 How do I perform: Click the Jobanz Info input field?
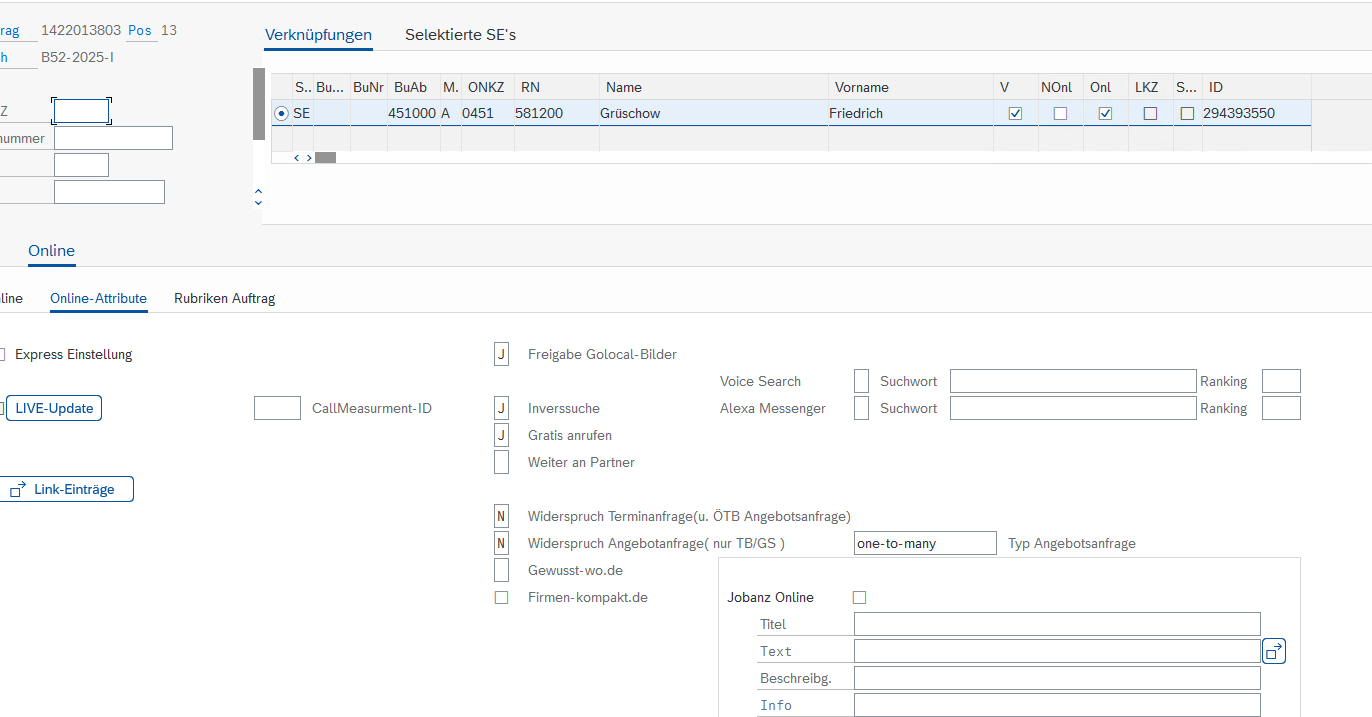(1057, 705)
